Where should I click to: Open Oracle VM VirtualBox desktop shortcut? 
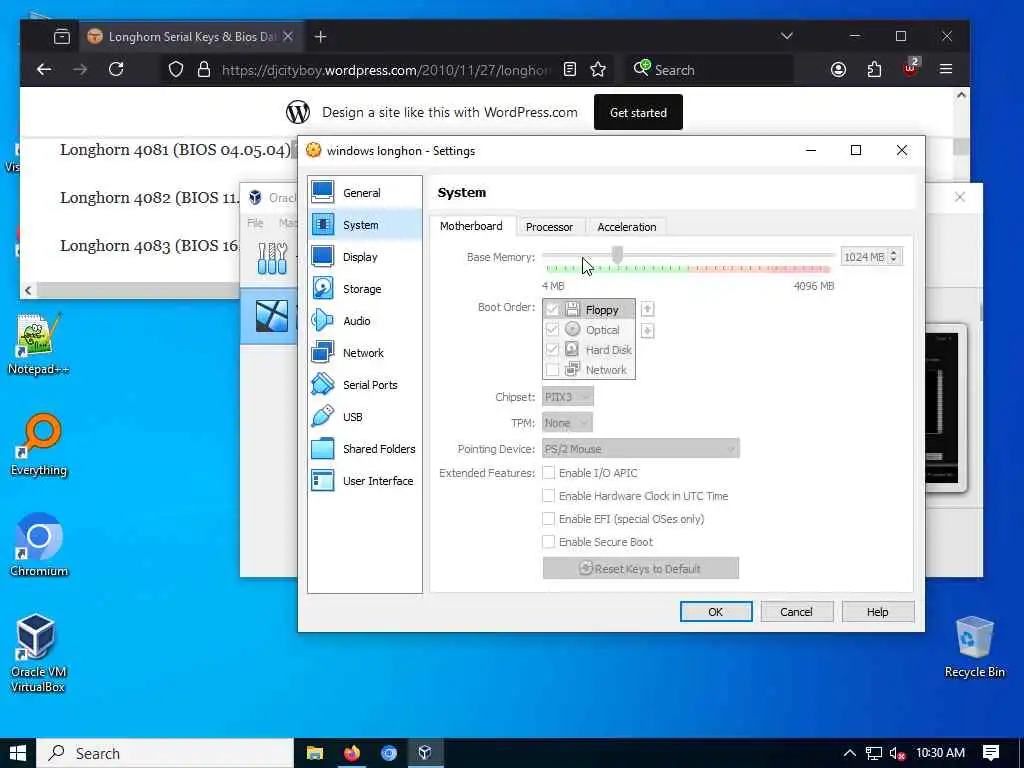37,653
